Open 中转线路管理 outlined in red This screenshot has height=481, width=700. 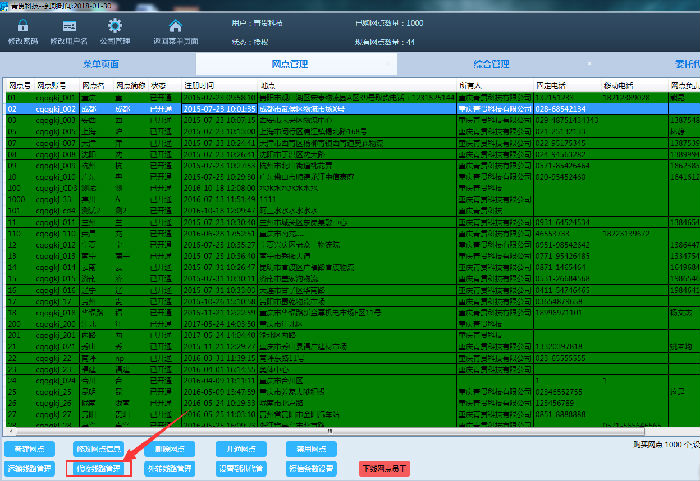coord(99,468)
